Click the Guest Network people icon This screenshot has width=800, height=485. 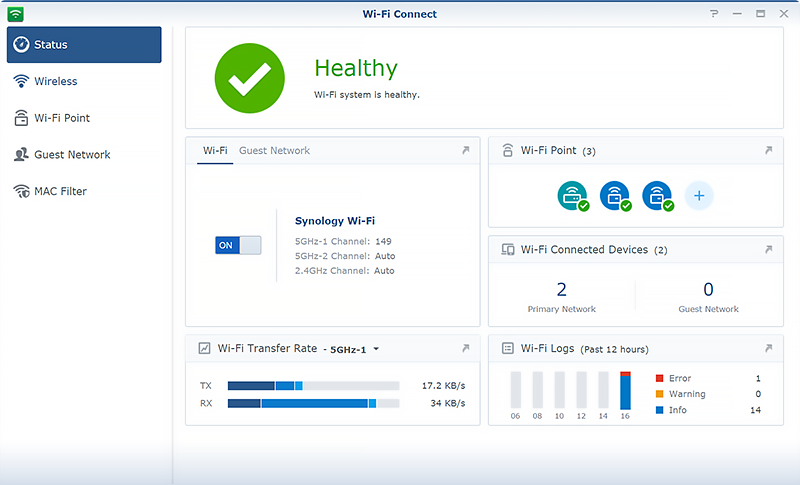21,155
